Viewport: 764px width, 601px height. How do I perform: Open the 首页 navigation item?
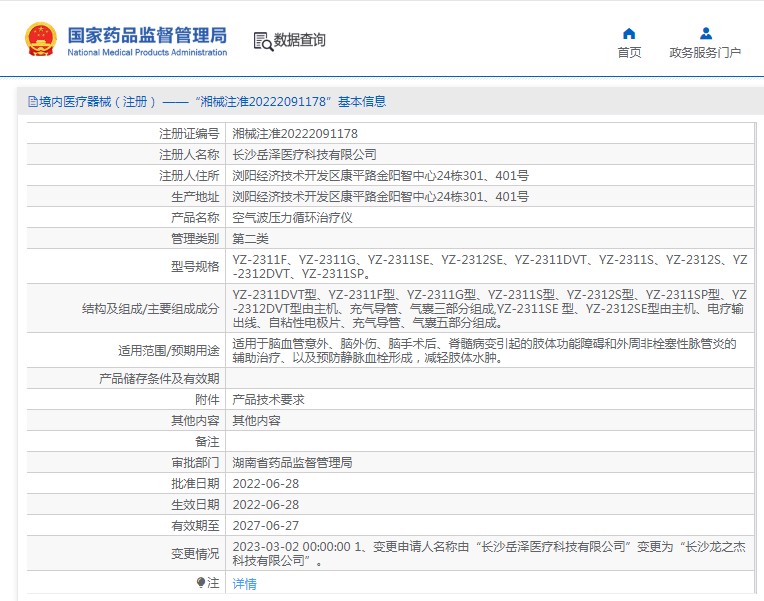pos(629,52)
